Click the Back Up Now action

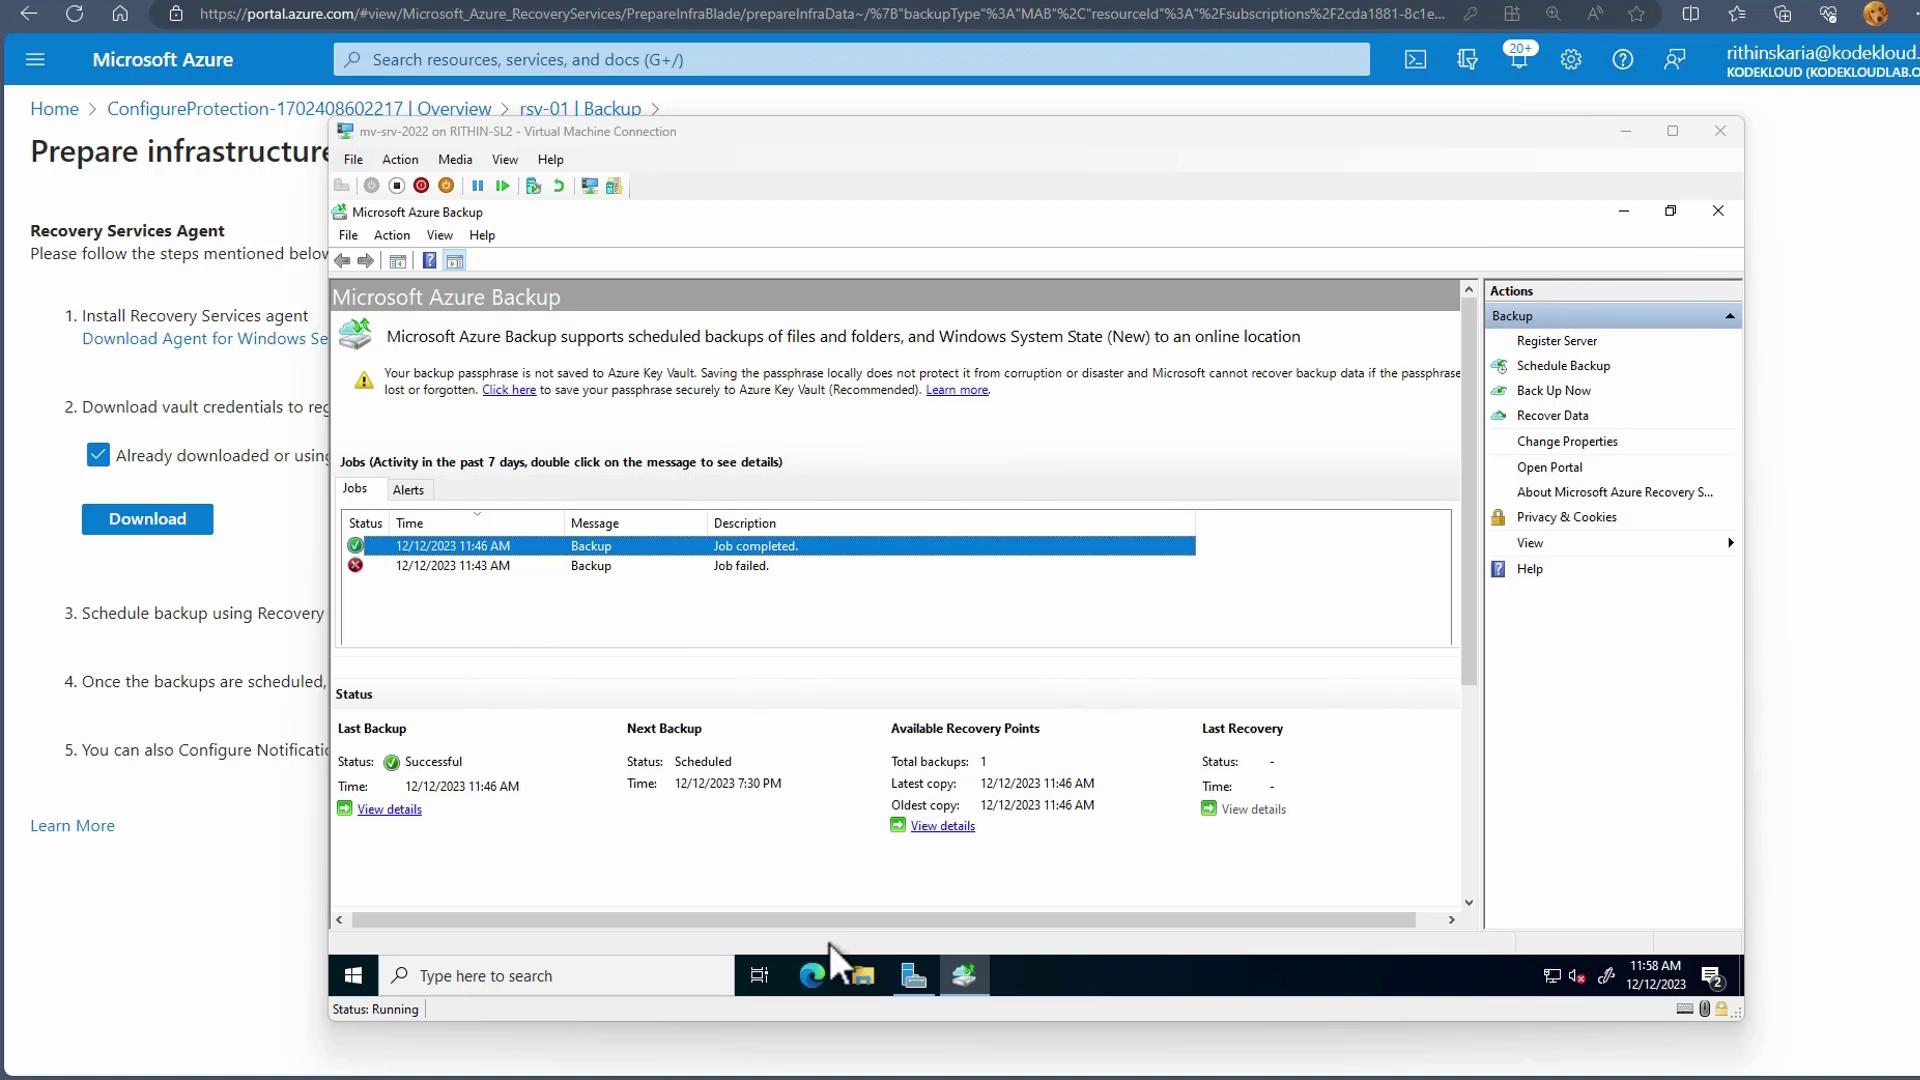tap(1553, 391)
